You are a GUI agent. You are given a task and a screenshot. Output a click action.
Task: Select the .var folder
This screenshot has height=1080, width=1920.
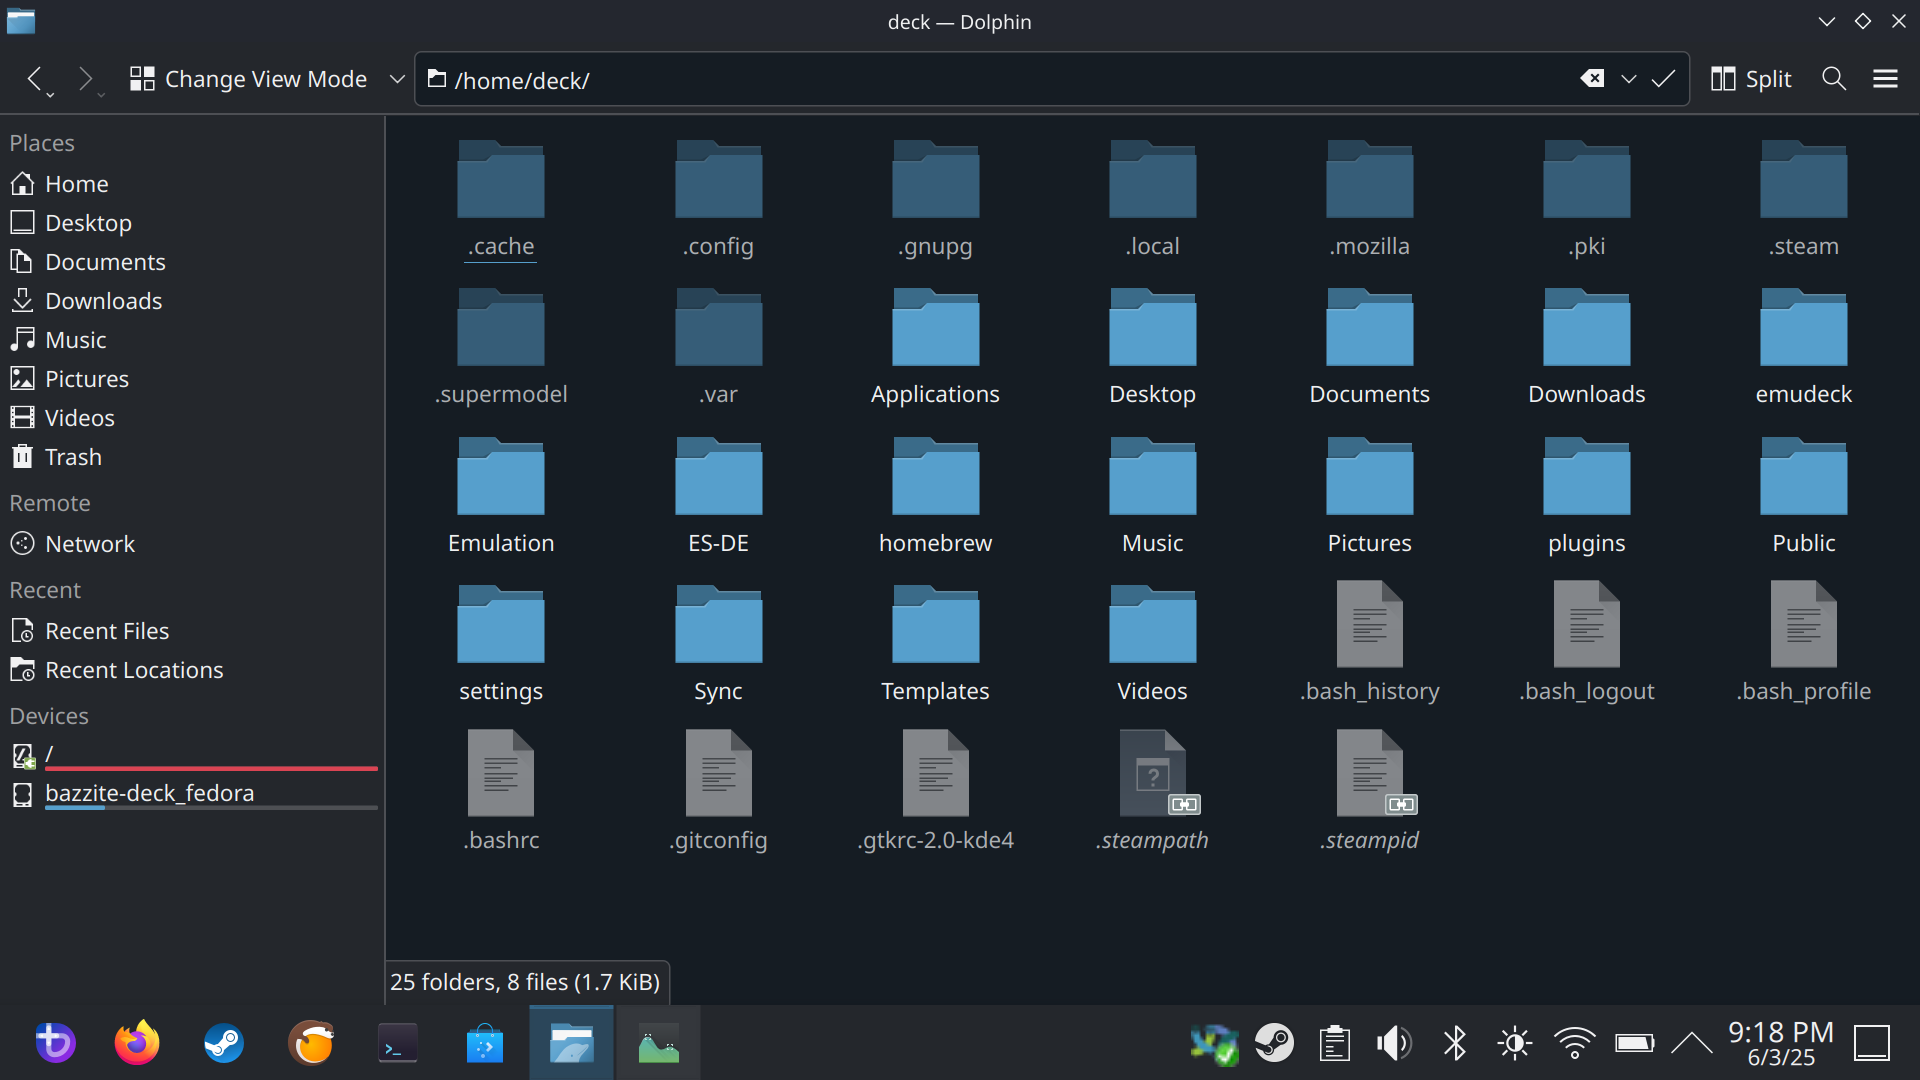718,347
